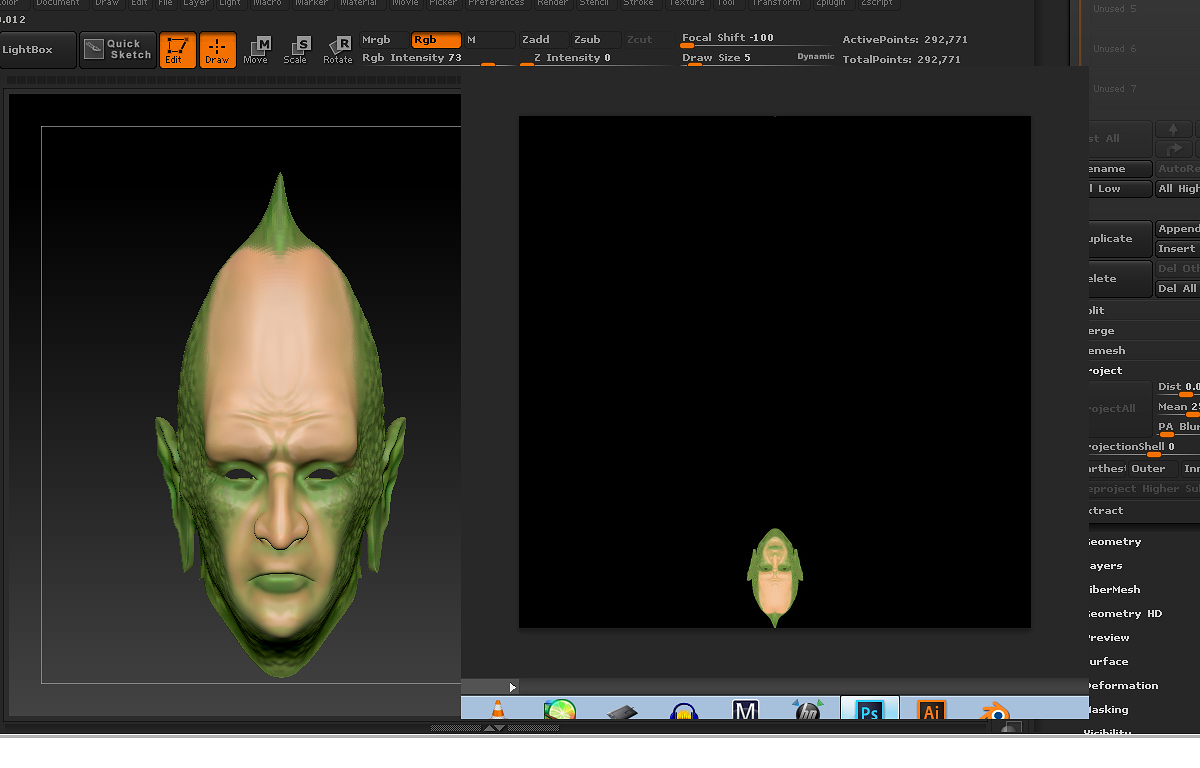
Task: Open the Picker menu
Action: coord(443,4)
